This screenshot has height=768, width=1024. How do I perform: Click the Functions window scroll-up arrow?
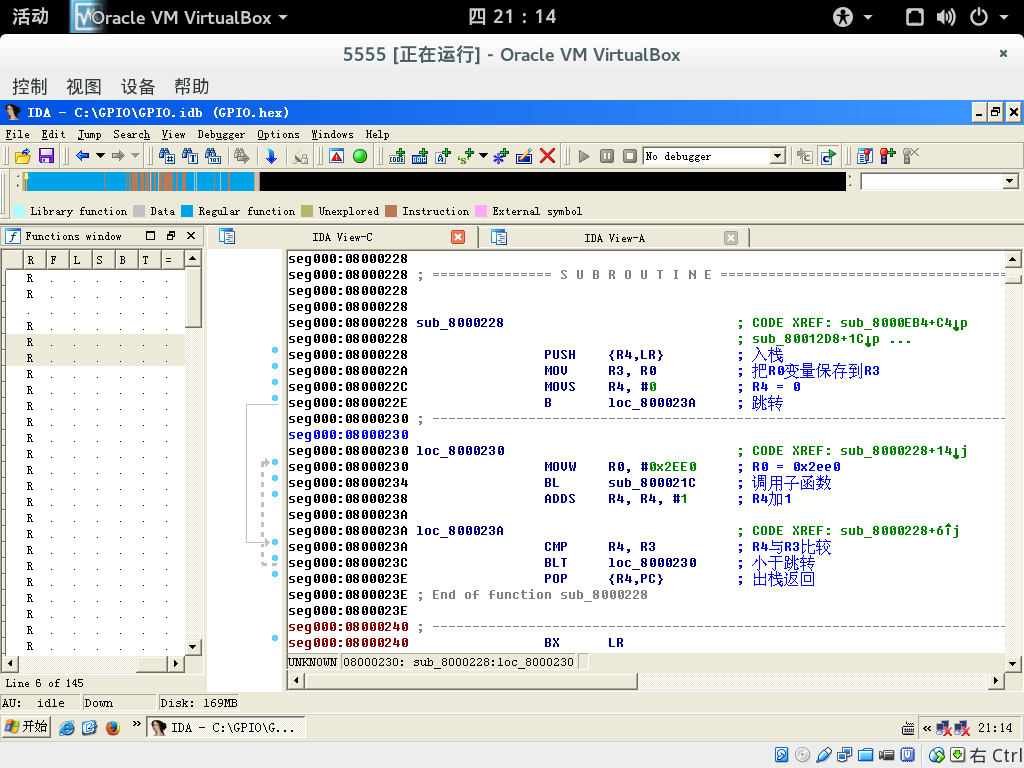click(193, 259)
